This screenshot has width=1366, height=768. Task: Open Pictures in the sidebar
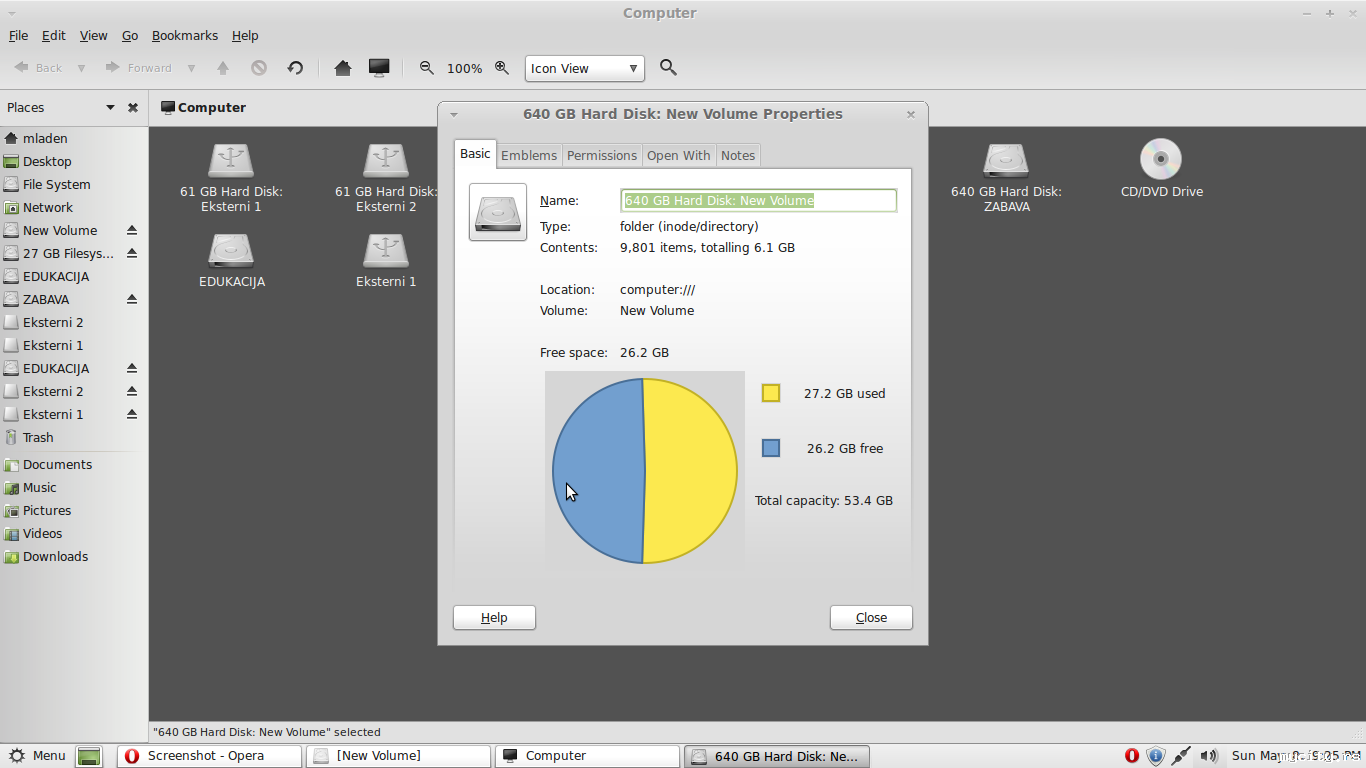coord(47,511)
